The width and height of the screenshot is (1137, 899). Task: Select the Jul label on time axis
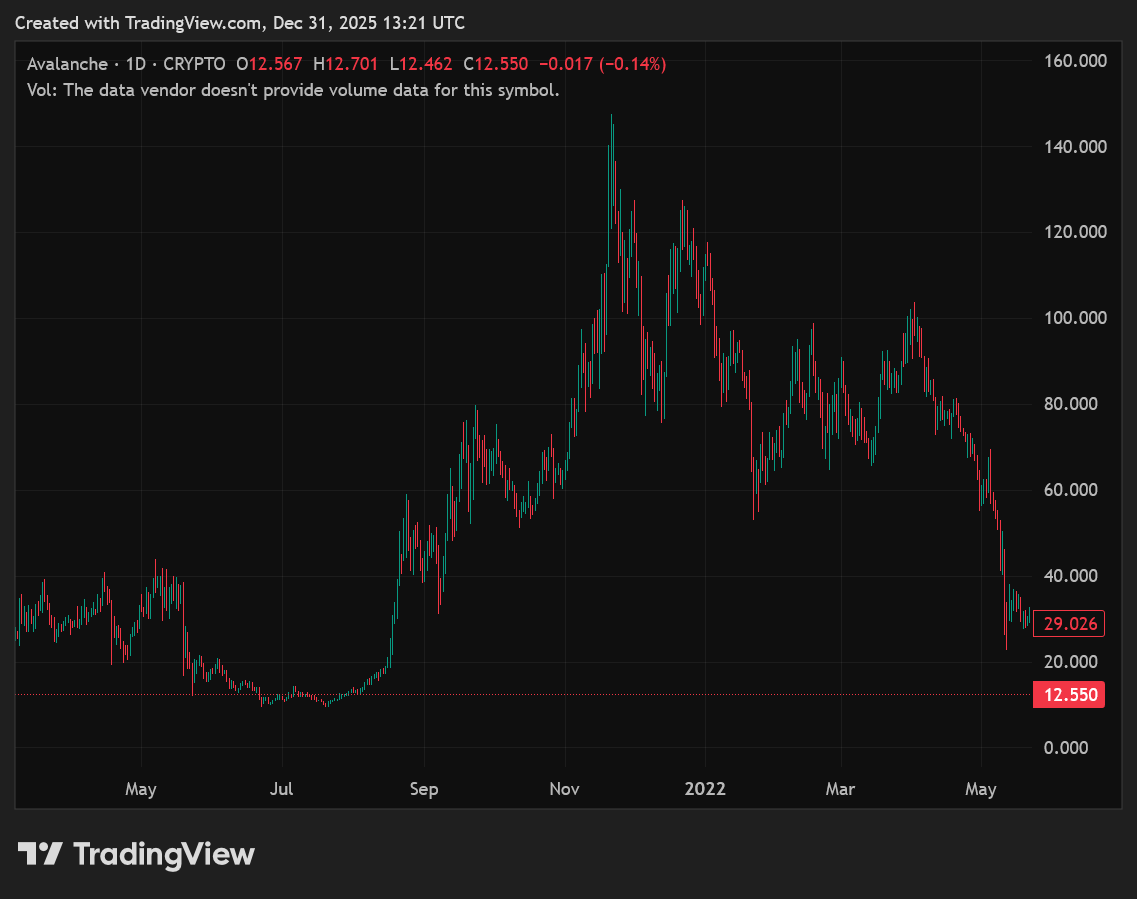[282, 789]
